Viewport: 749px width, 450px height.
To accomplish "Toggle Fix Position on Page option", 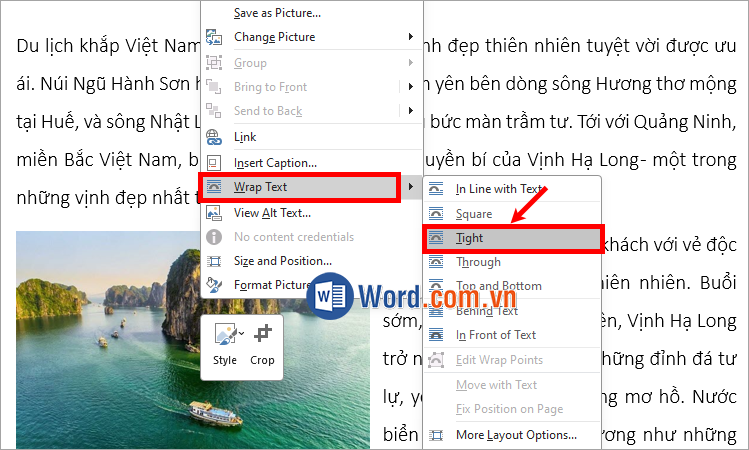I will click(512, 409).
